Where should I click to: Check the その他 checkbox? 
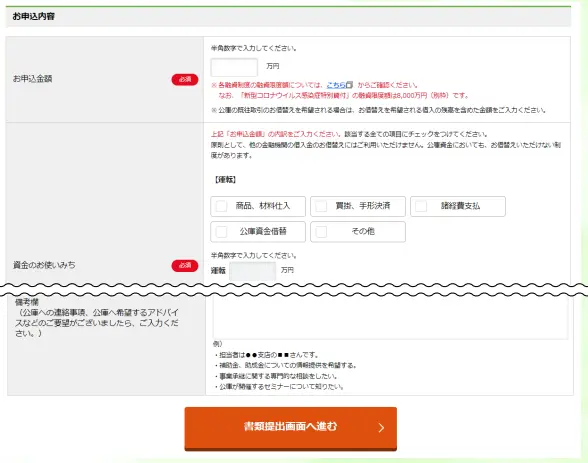click(321, 232)
